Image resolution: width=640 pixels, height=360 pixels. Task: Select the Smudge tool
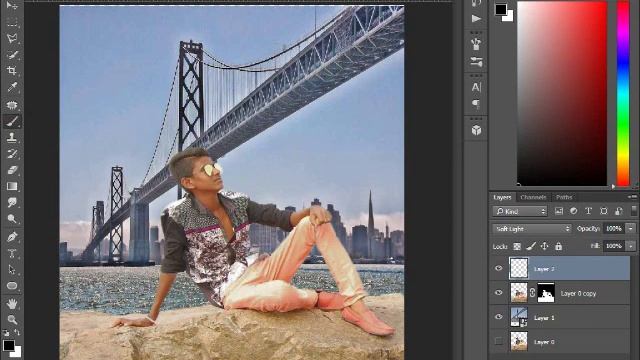tap(12, 202)
